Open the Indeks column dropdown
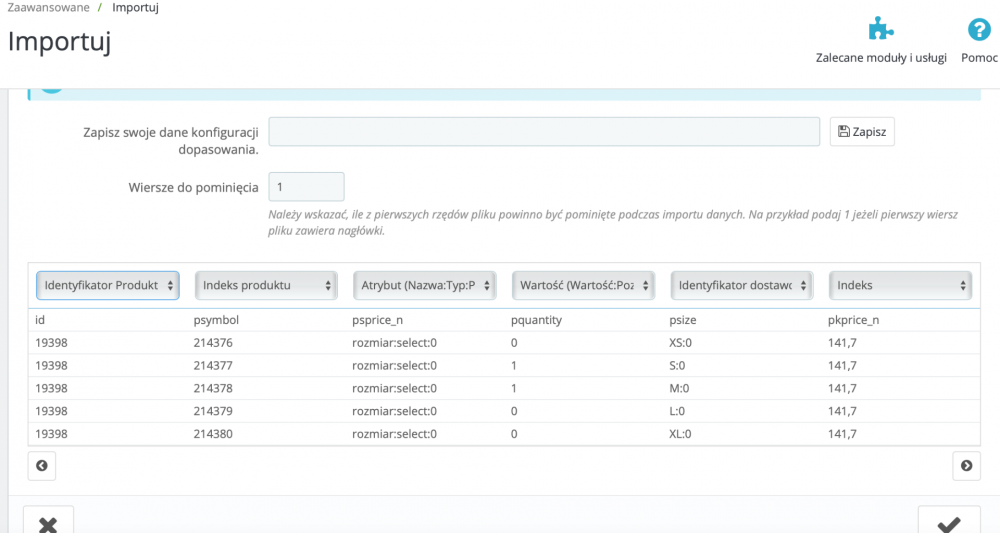The image size is (1000, 533). (x=900, y=285)
